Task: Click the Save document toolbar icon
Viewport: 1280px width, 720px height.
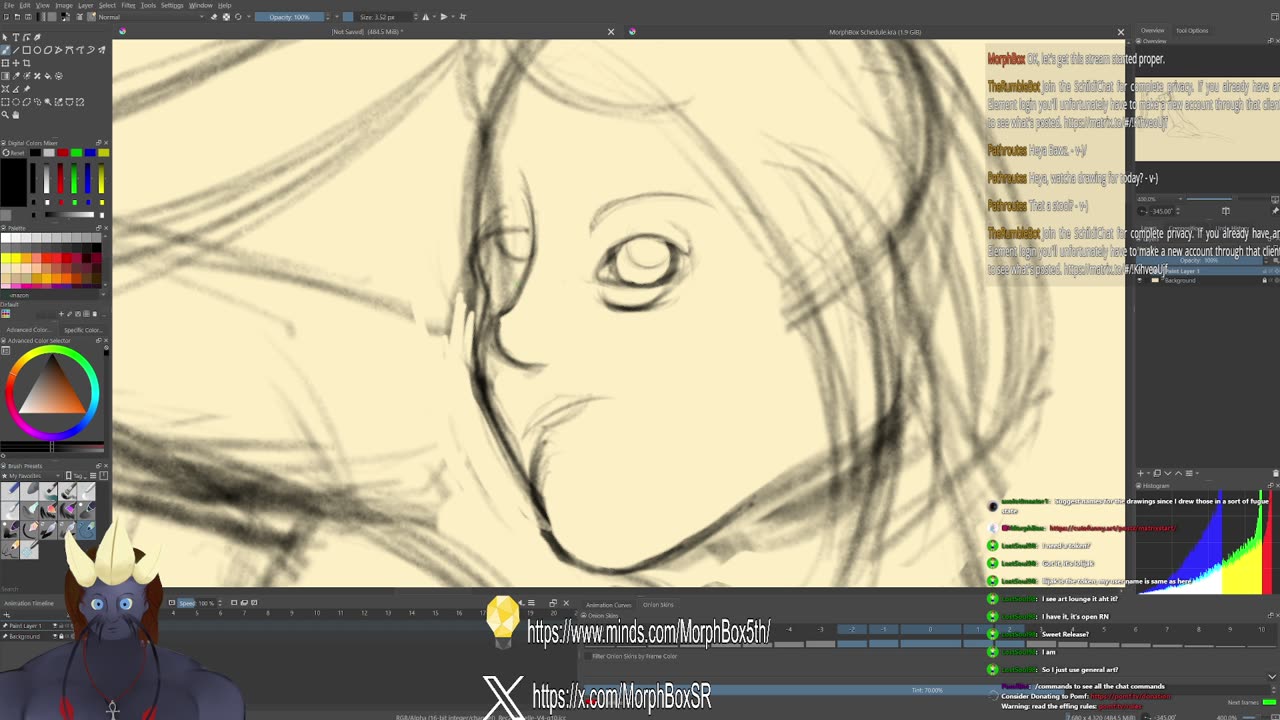Action: coord(27,17)
